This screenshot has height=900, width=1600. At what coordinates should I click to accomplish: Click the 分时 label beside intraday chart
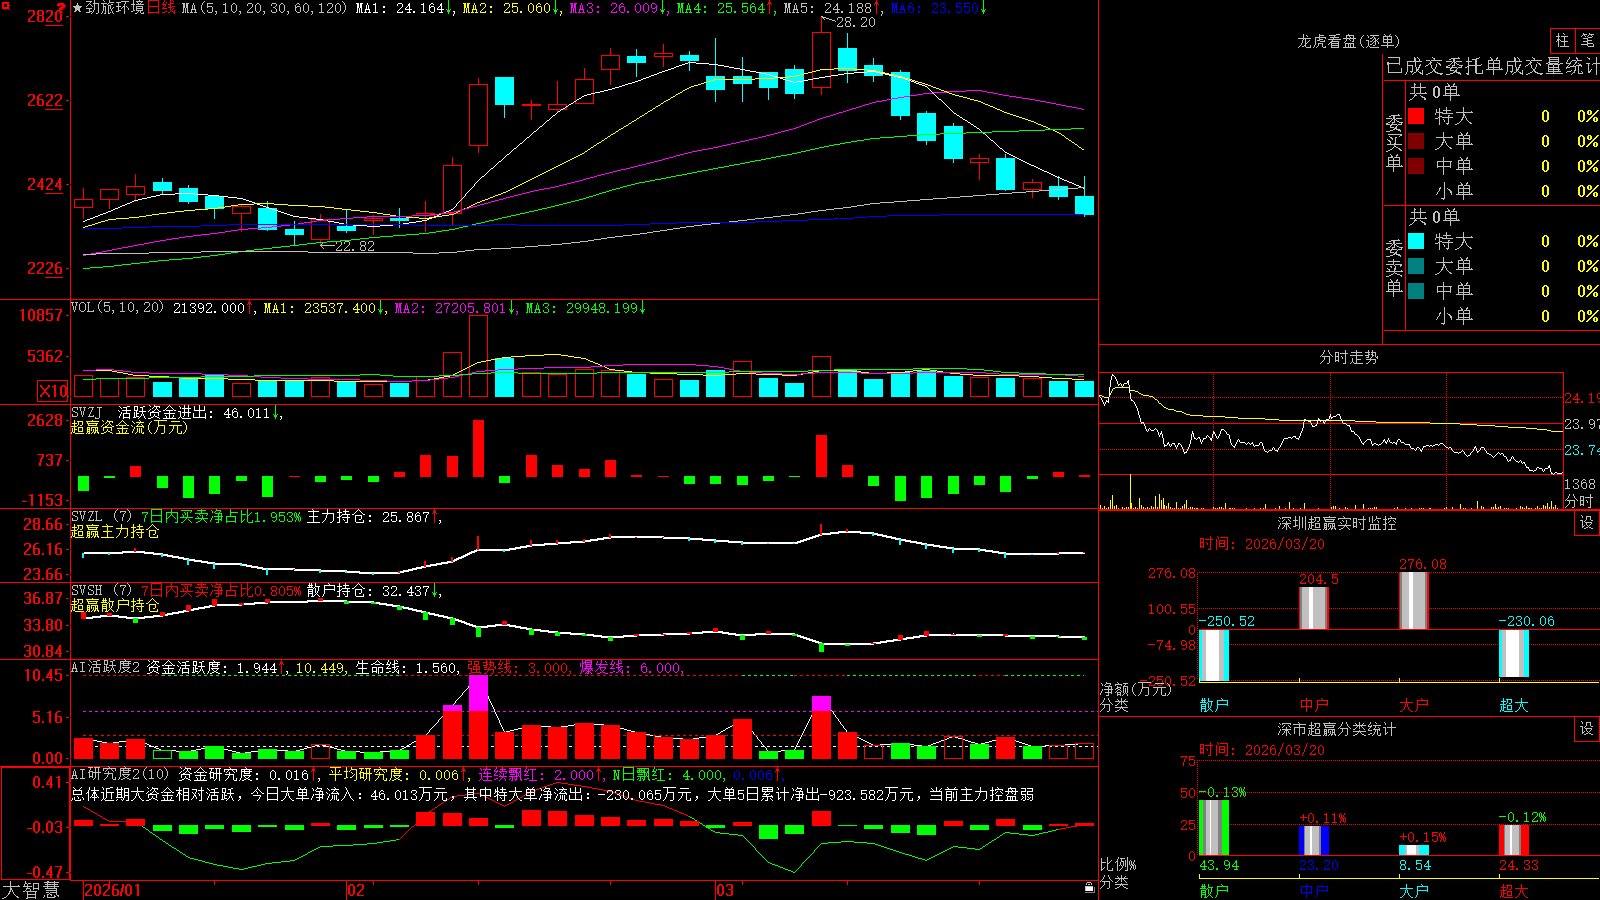1579,501
